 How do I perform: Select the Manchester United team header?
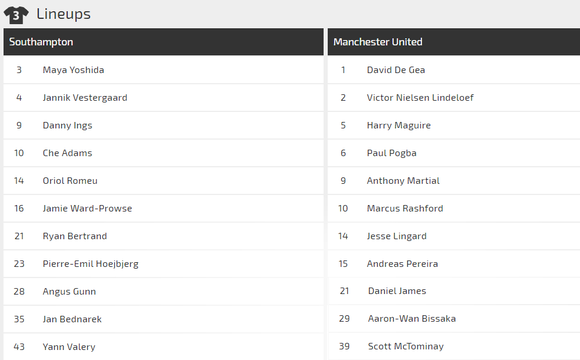tap(454, 42)
